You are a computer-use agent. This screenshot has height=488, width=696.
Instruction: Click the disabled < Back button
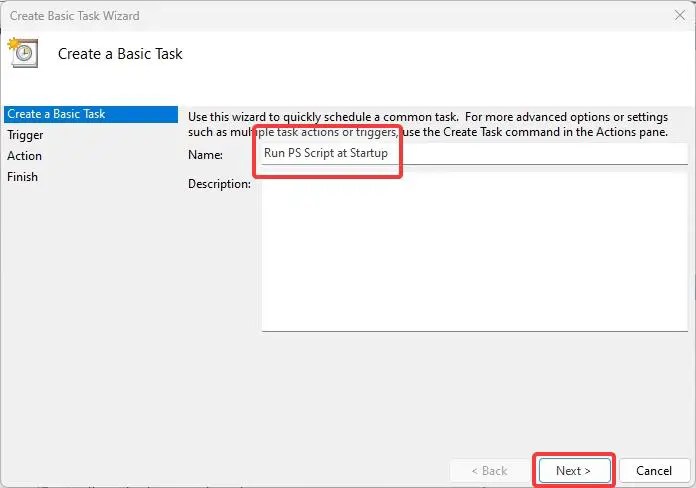point(490,471)
